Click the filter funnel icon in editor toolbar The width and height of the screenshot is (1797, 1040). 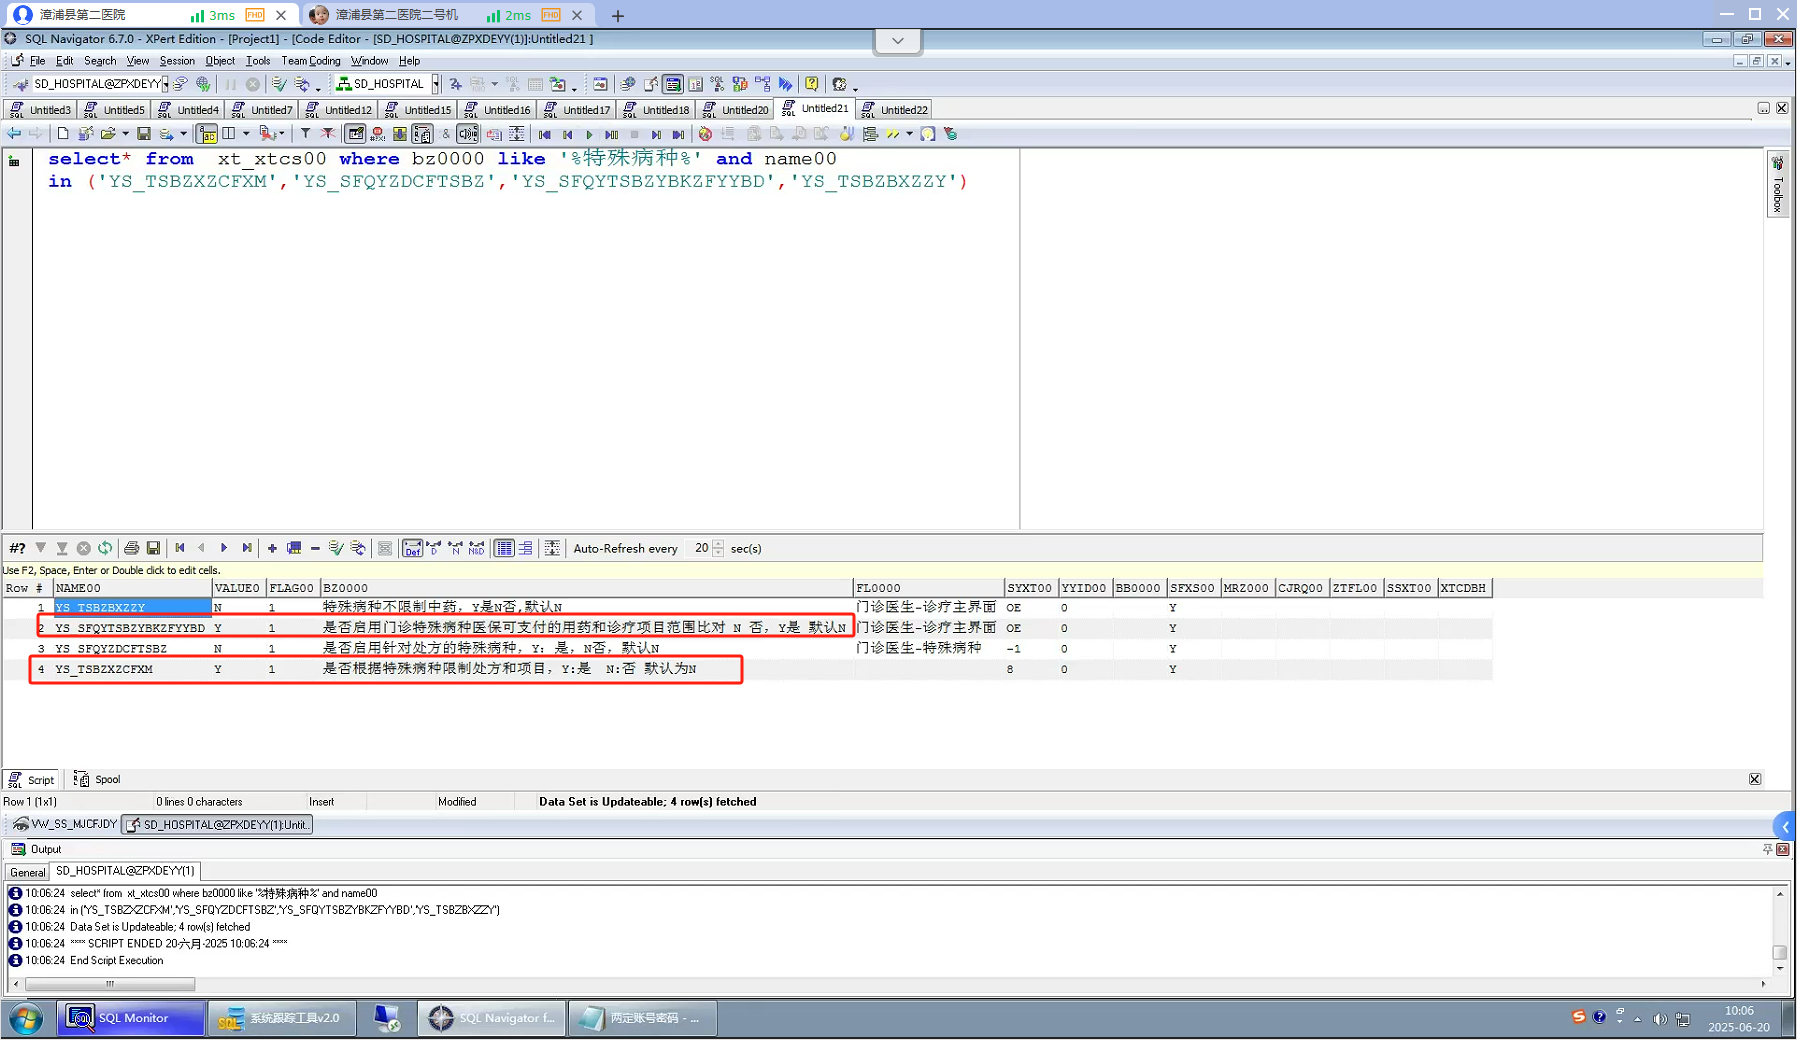305,134
